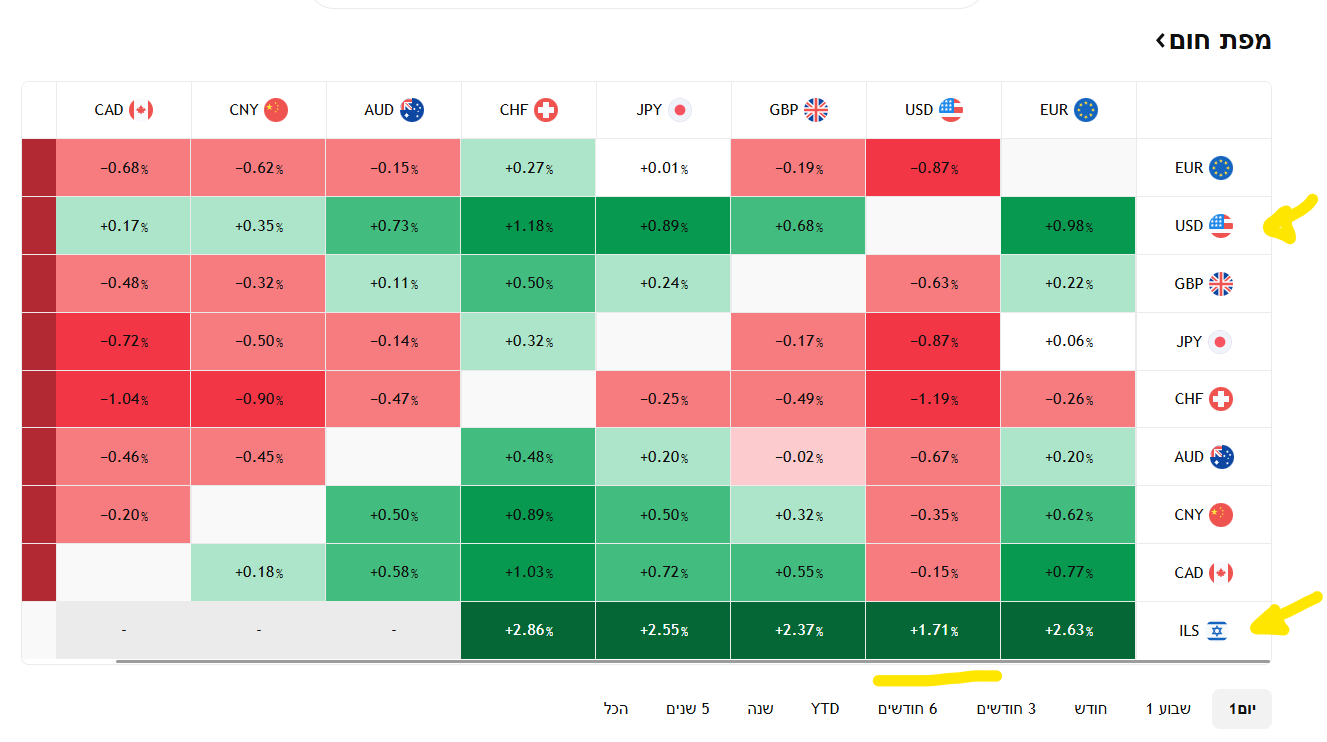Click the USD flag icon in column header
This screenshot has height=742, width=1327.
click(950, 110)
